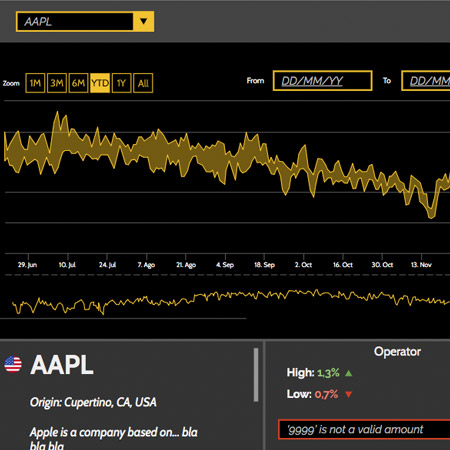The width and height of the screenshot is (450, 450).
Task: Click the '24. Jul' axis label
Action: point(107,265)
